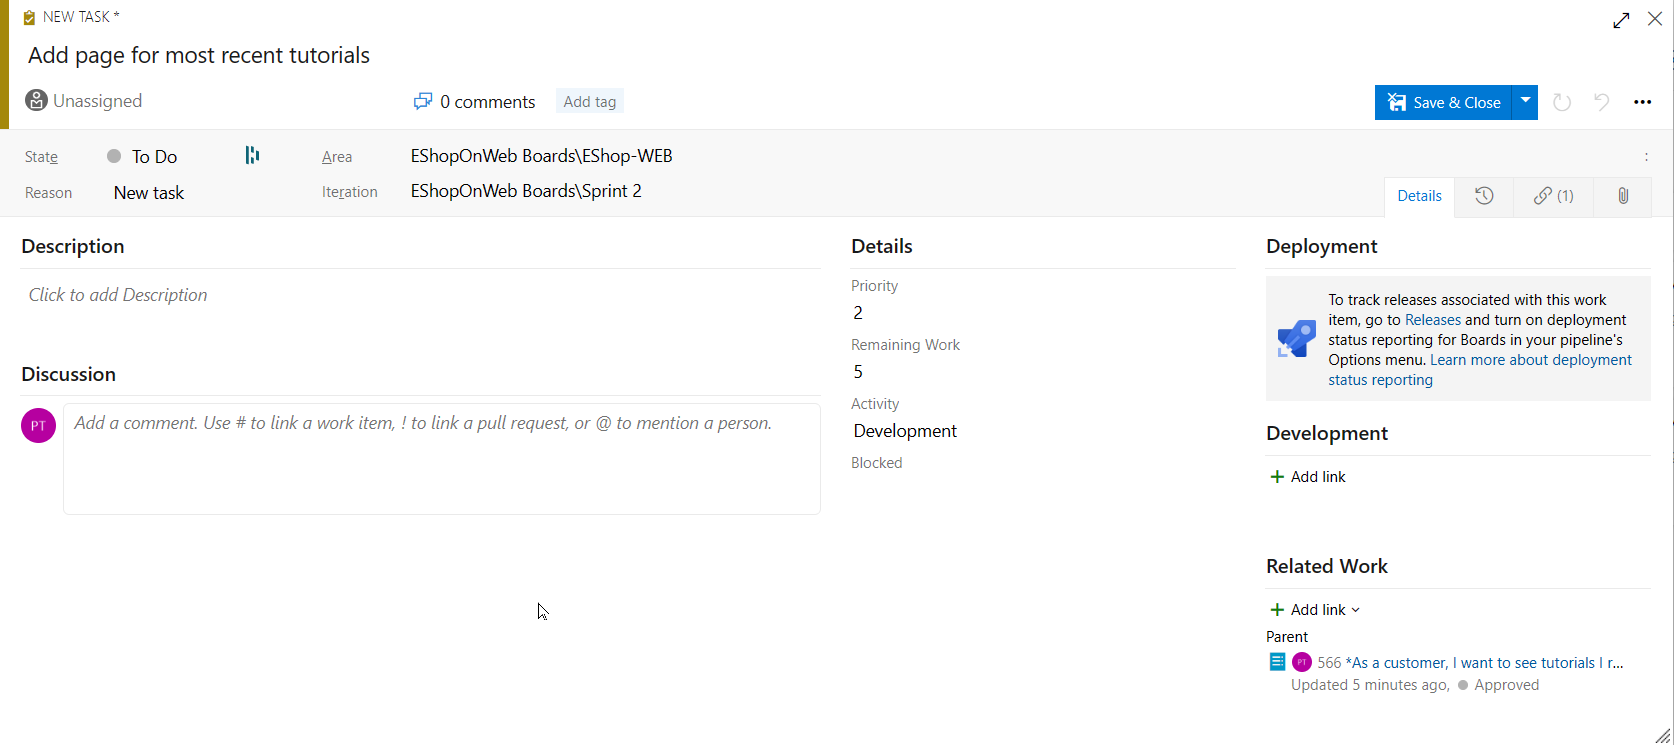Viewport: 1674px width, 745px height.
Task: Open parent item 566 link
Action: (x=1469, y=663)
